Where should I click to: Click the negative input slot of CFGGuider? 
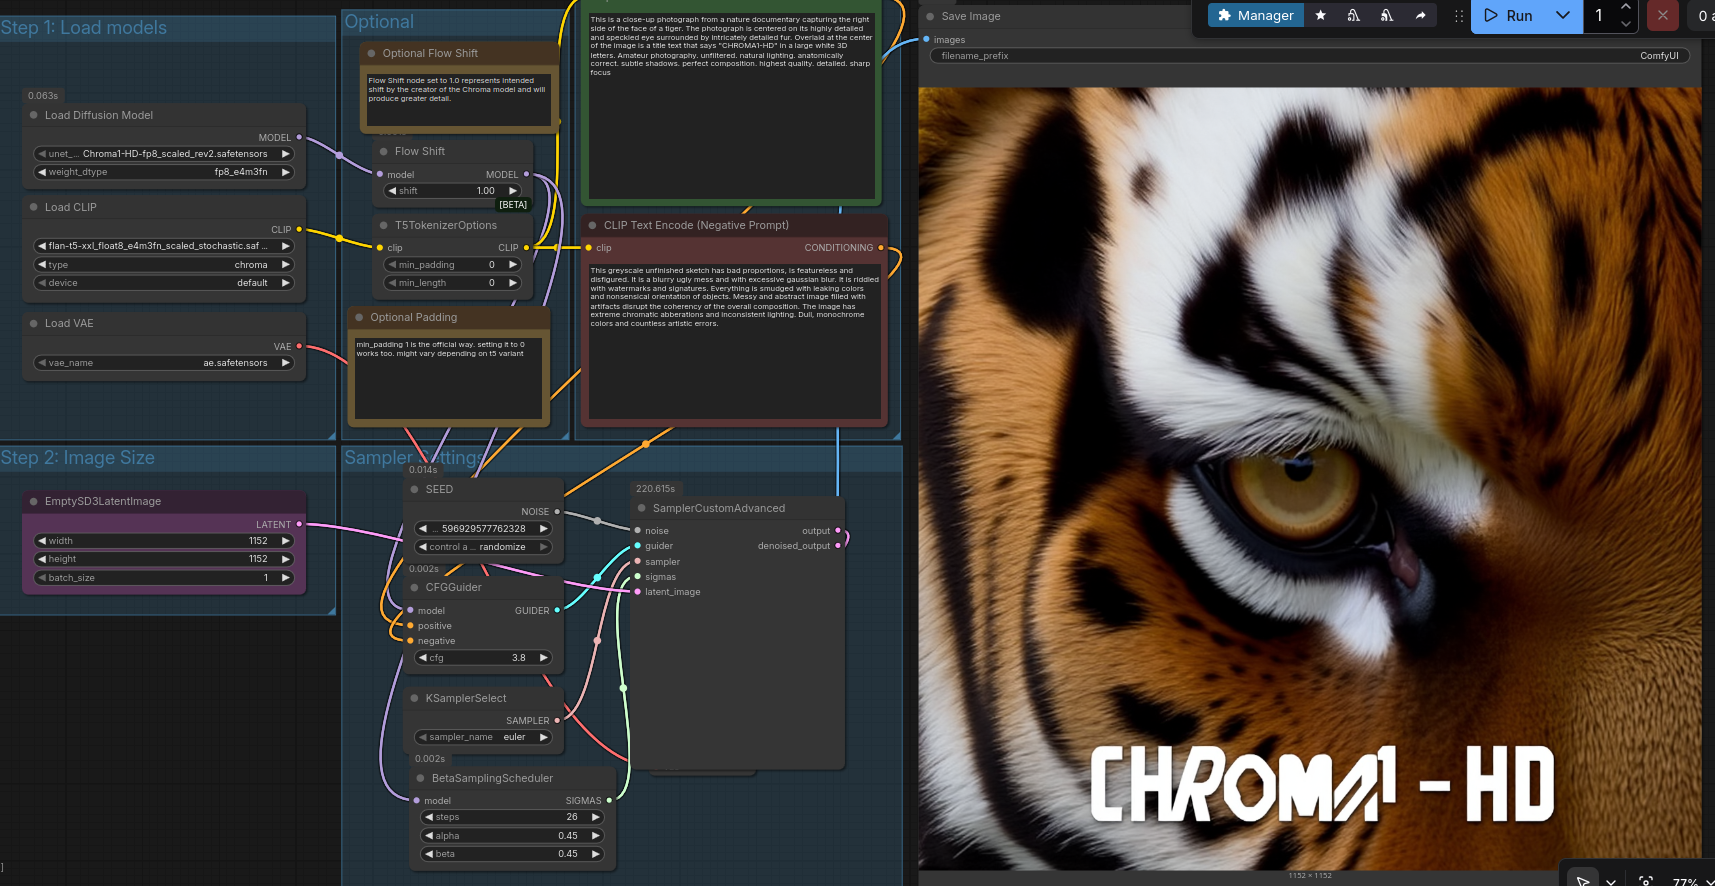(410, 641)
